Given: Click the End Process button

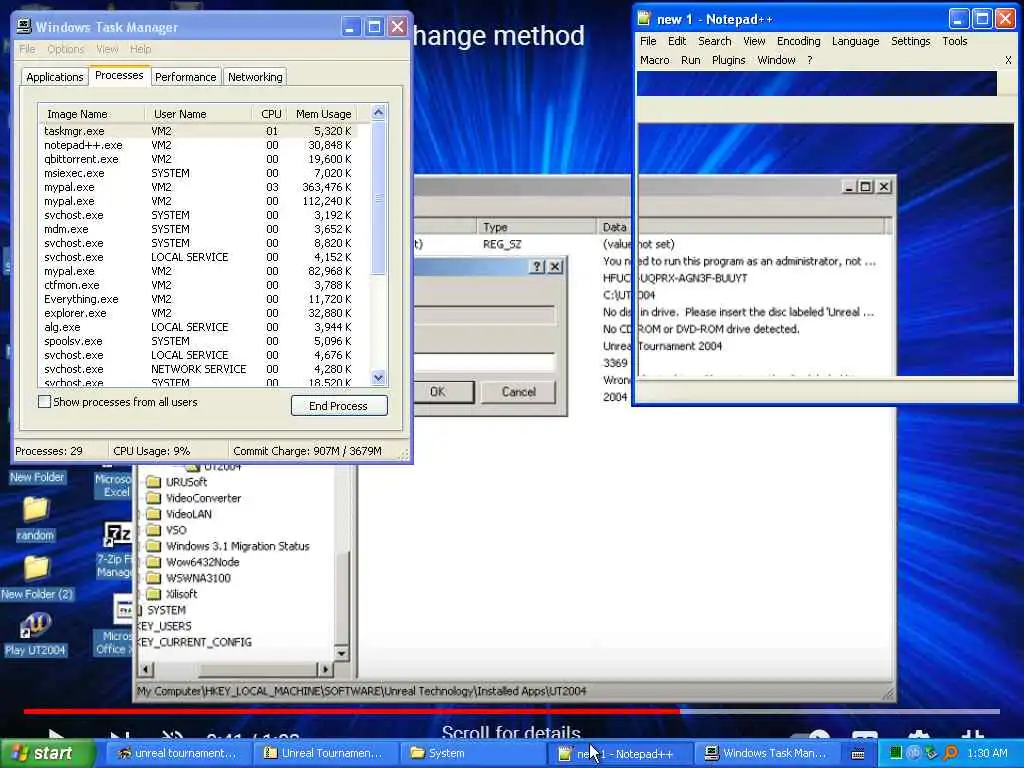Looking at the screenshot, I should [x=339, y=406].
